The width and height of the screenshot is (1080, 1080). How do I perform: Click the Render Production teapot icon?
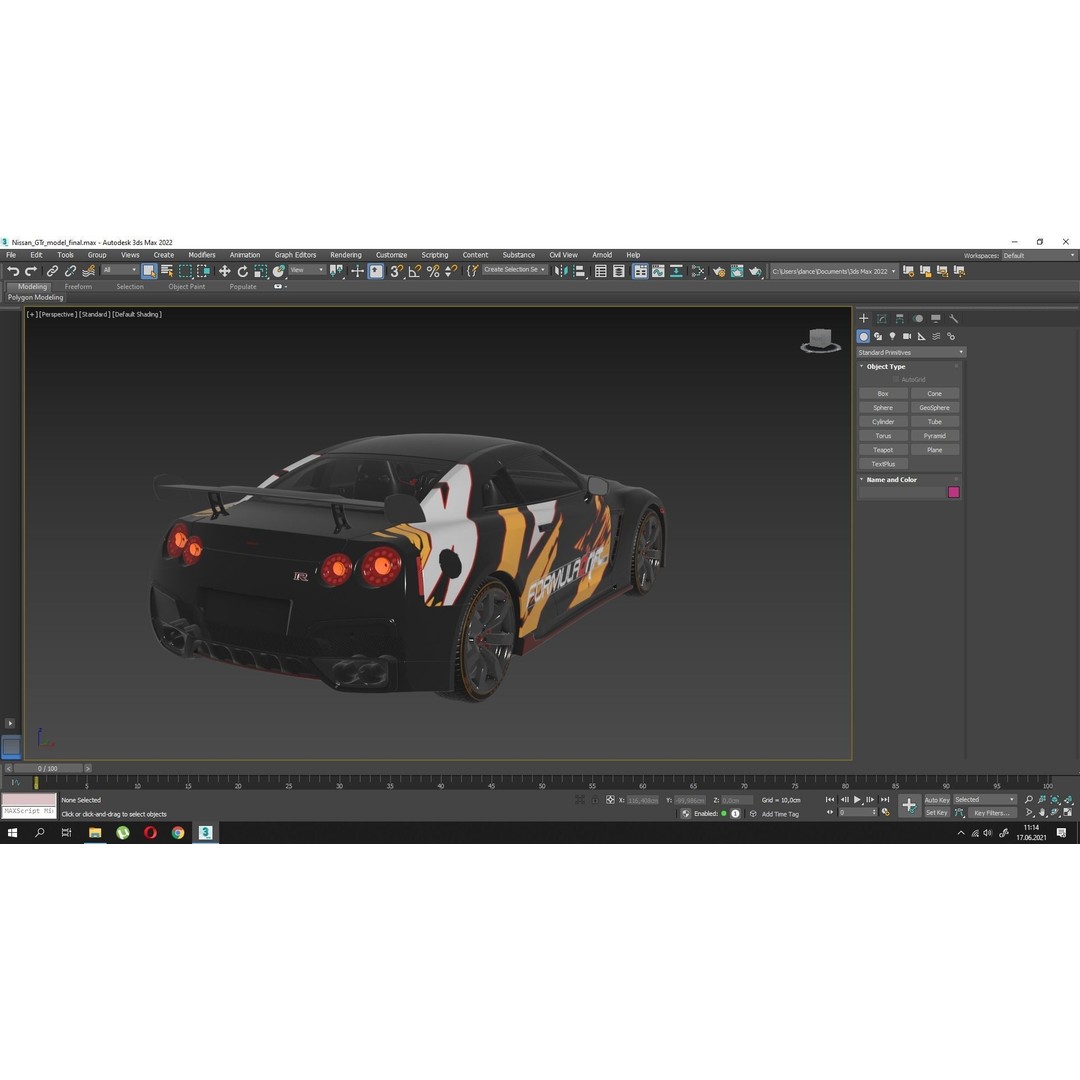tap(756, 271)
